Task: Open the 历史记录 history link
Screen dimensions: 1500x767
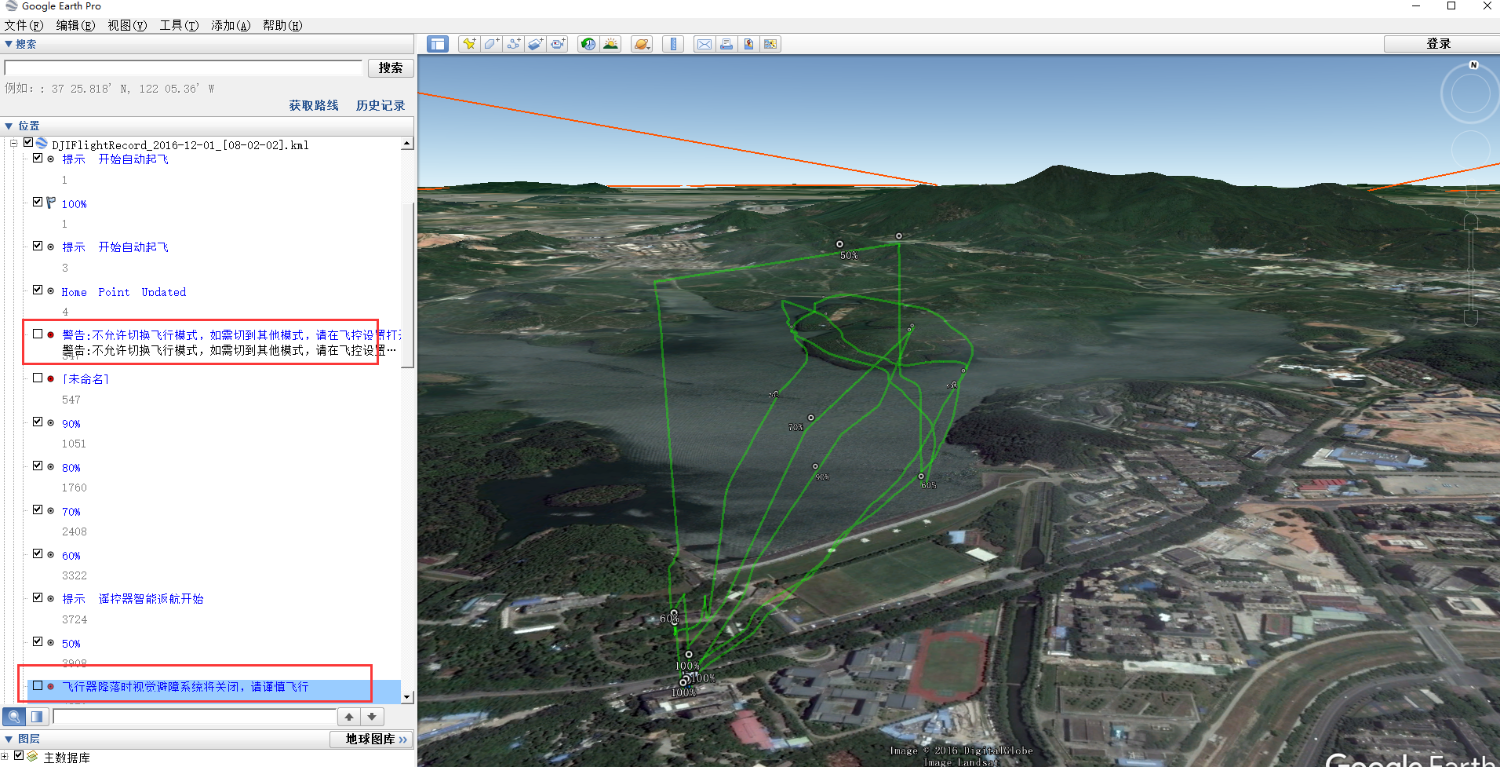Action: (381, 105)
